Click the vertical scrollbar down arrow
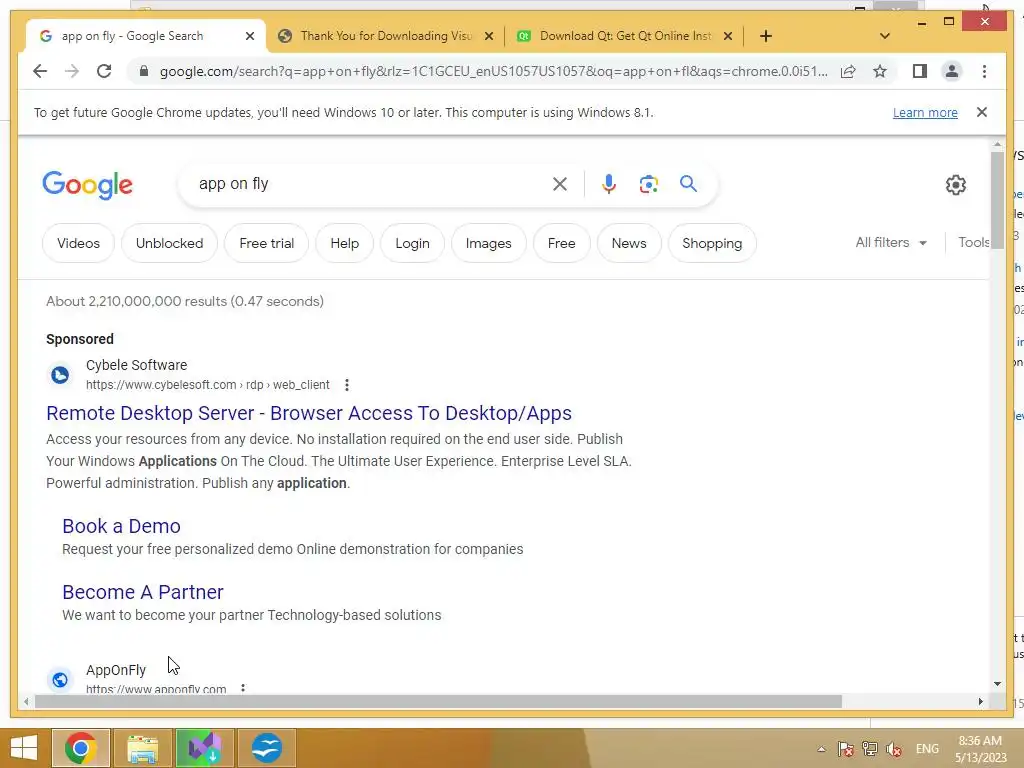The height and width of the screenshot is (768, 1024). click(997, 684)
